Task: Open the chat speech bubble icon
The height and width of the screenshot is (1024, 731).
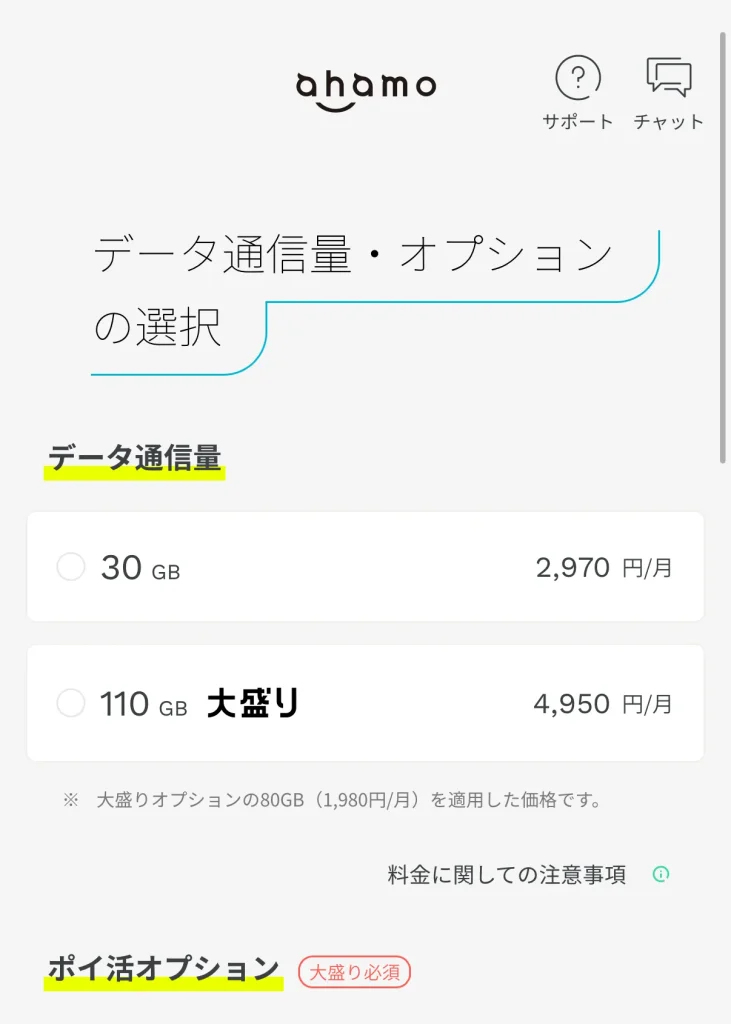Action: point(668,77)
